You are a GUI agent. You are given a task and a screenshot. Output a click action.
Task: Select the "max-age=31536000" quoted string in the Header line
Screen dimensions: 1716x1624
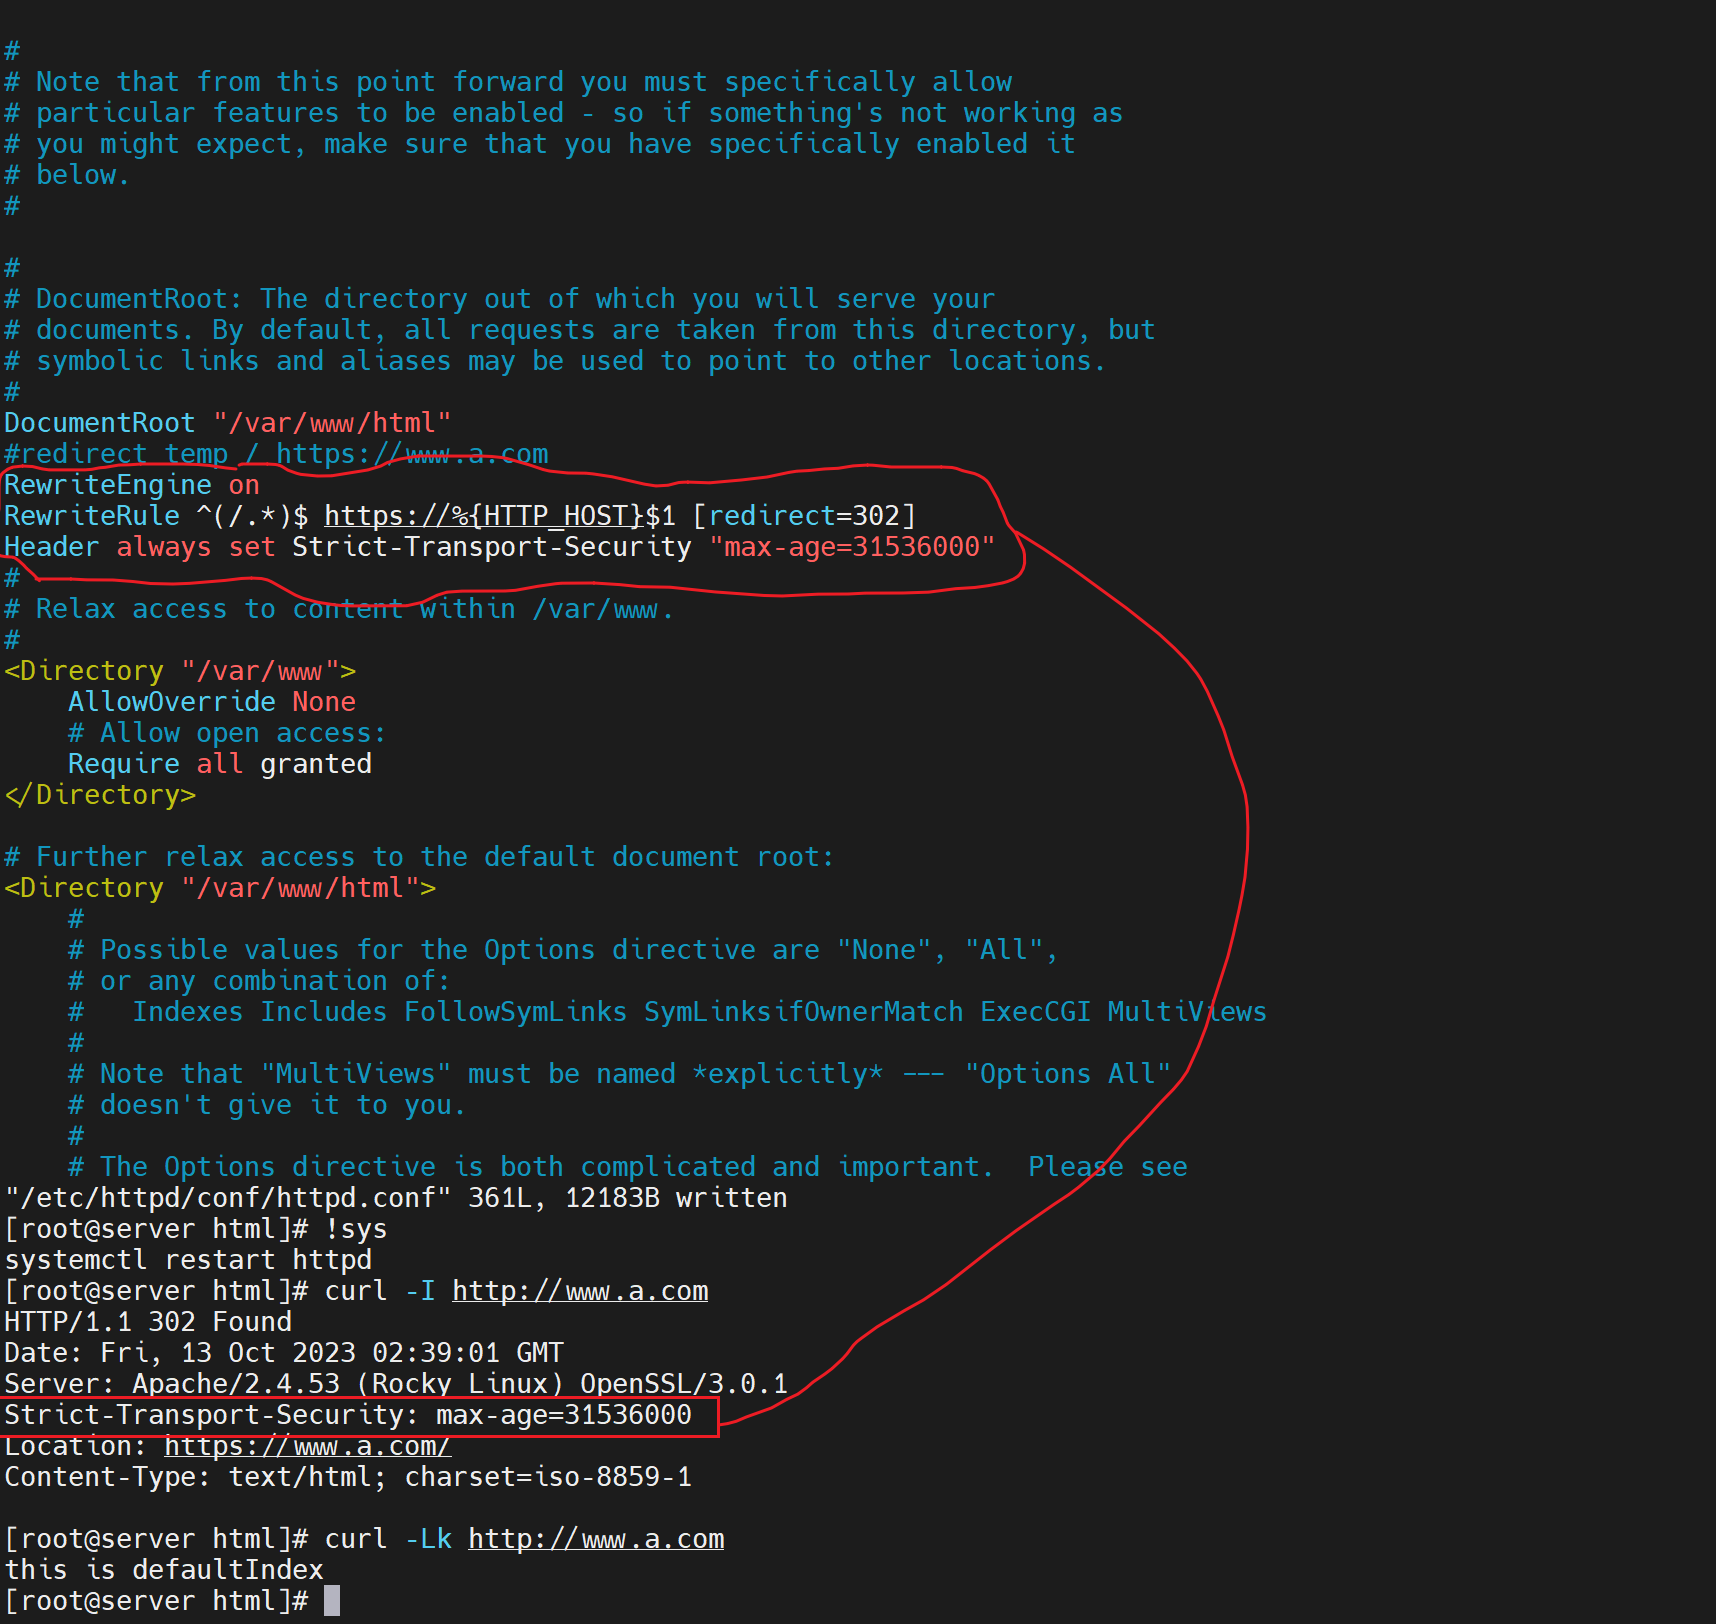852,547
